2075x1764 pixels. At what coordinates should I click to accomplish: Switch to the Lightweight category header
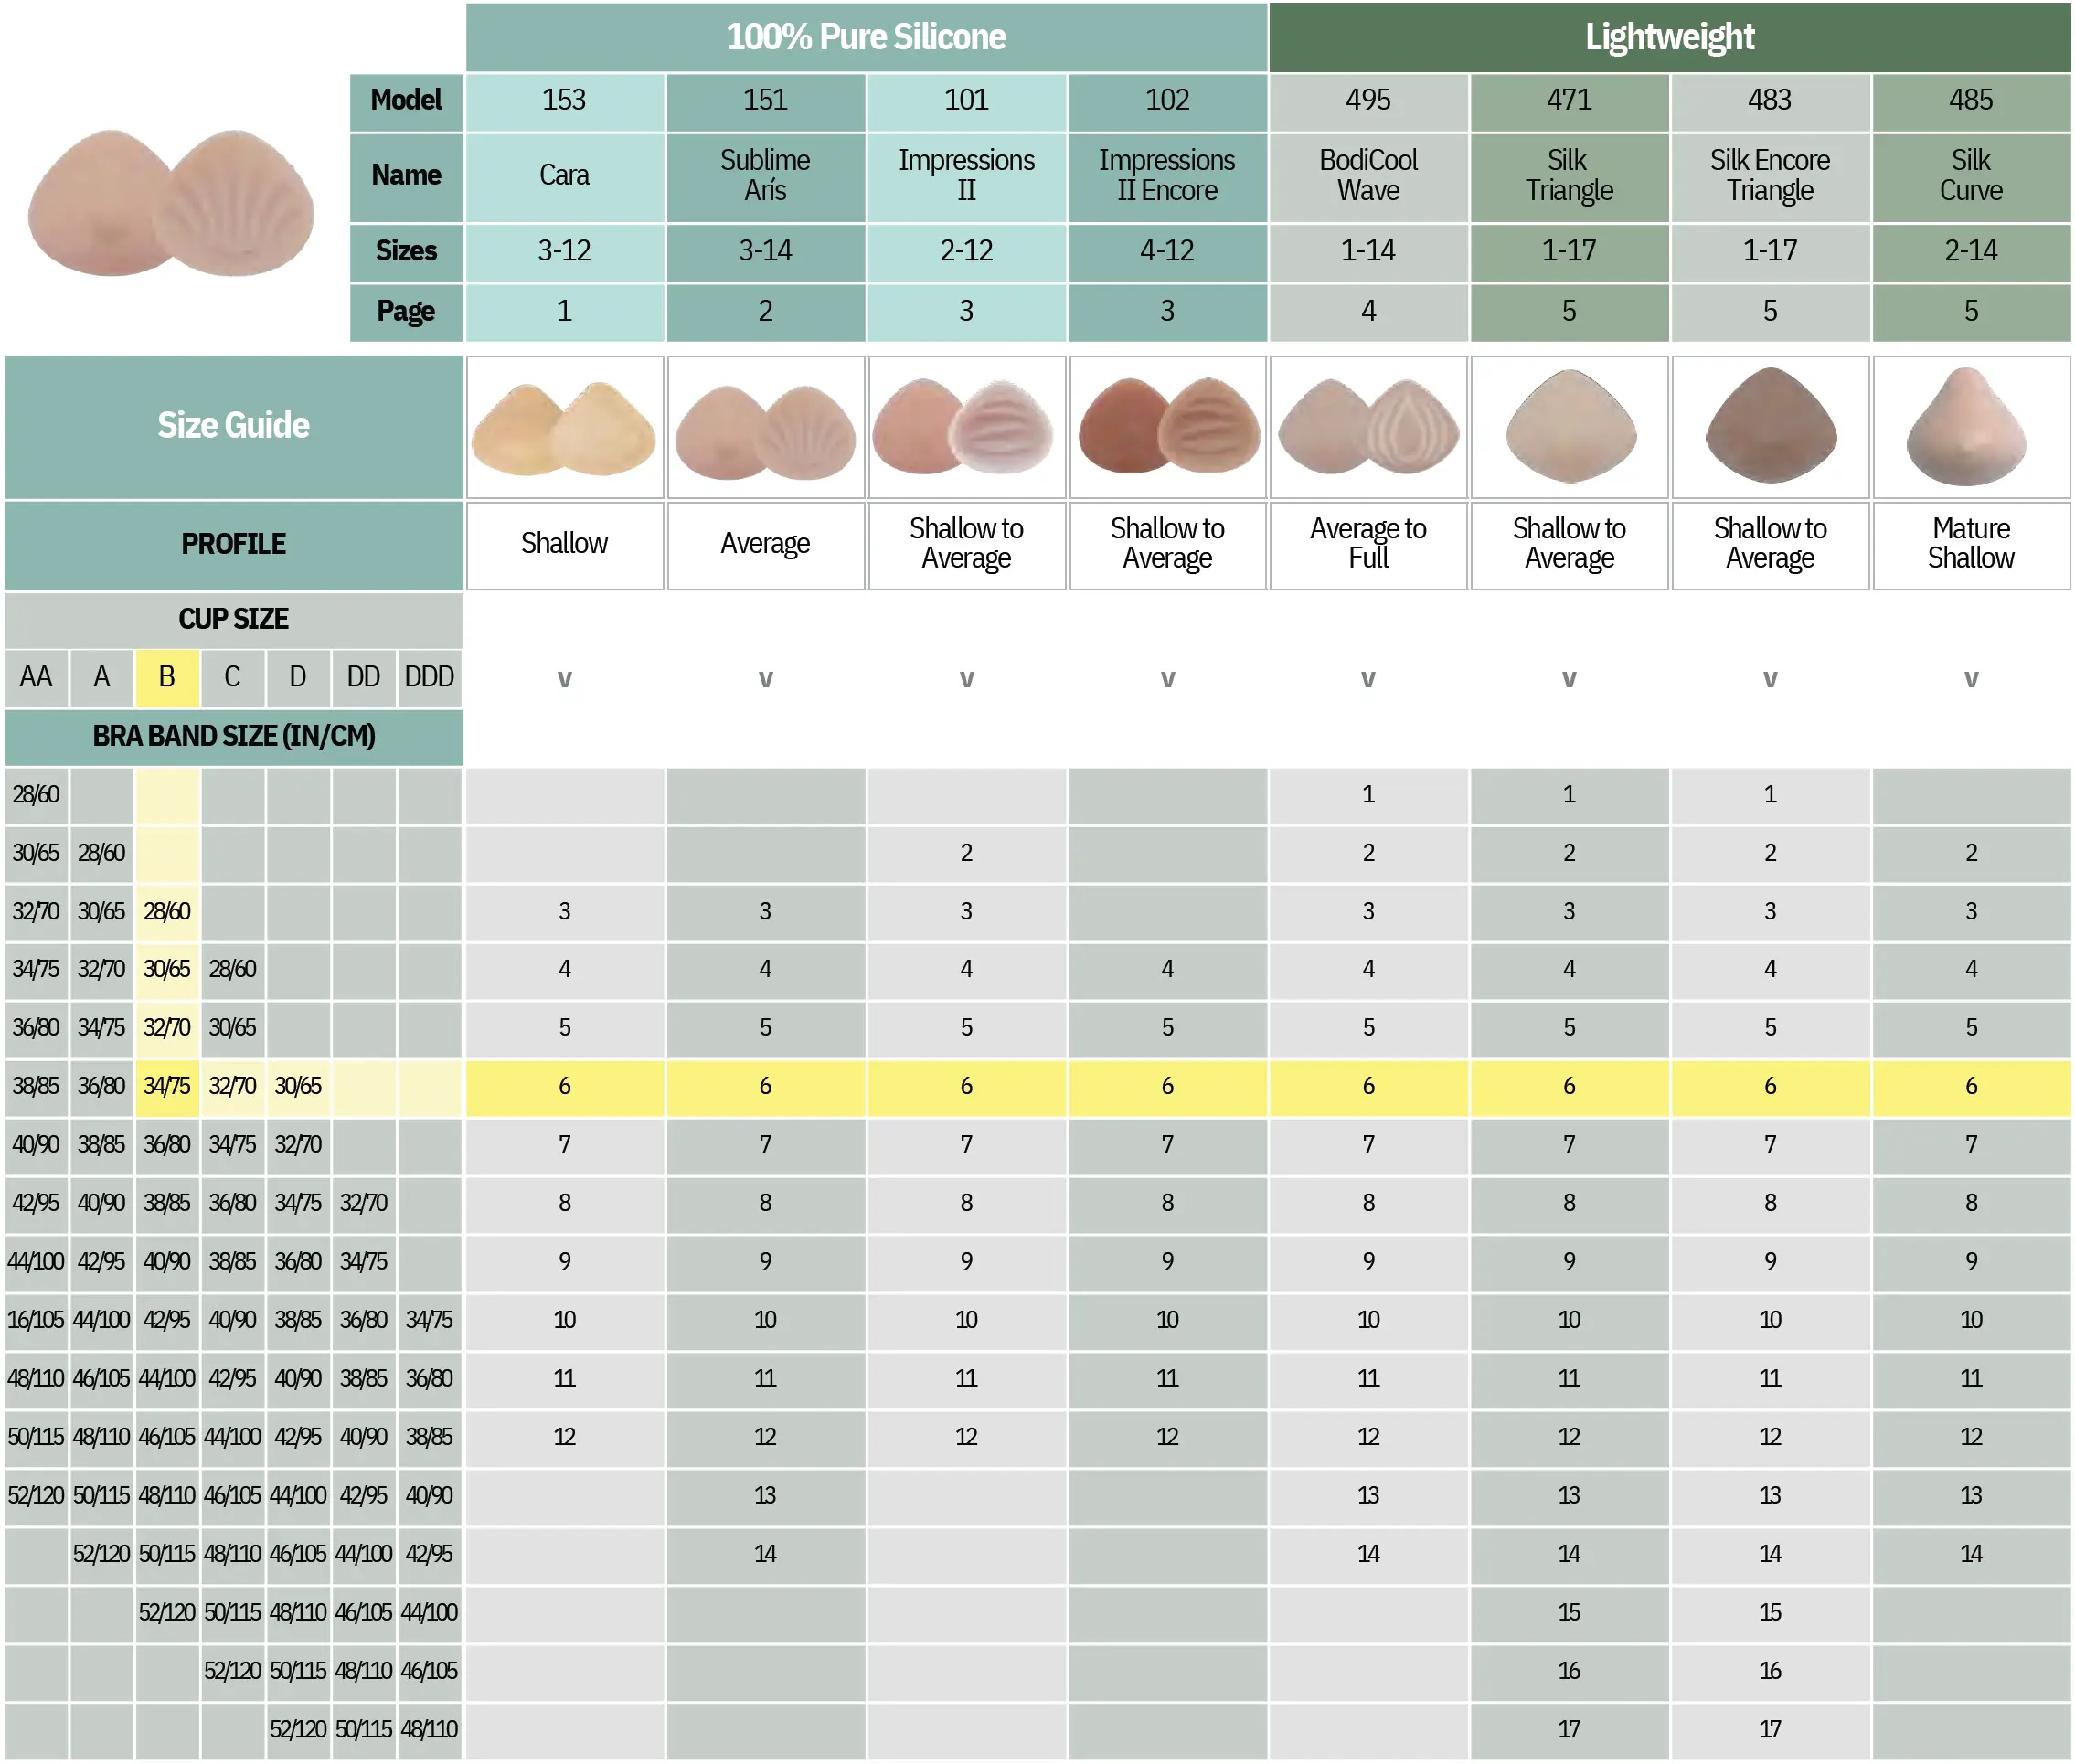point(1670,37)
